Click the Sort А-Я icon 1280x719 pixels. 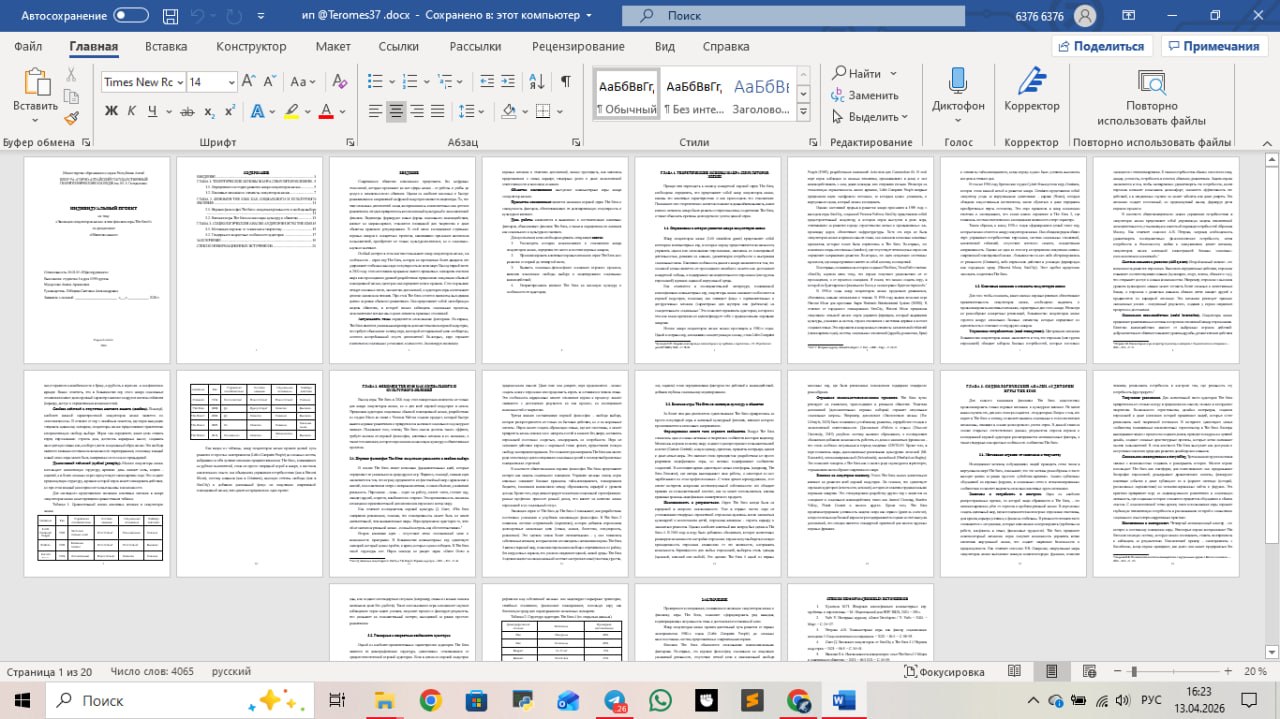click(538, 82)
